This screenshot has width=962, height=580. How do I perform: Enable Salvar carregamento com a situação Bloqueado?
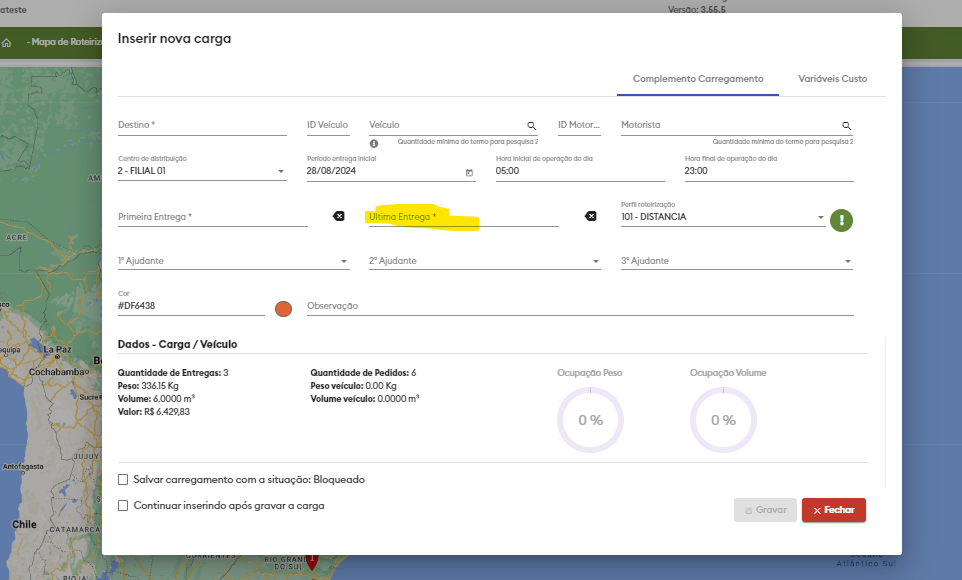point(123,480)
